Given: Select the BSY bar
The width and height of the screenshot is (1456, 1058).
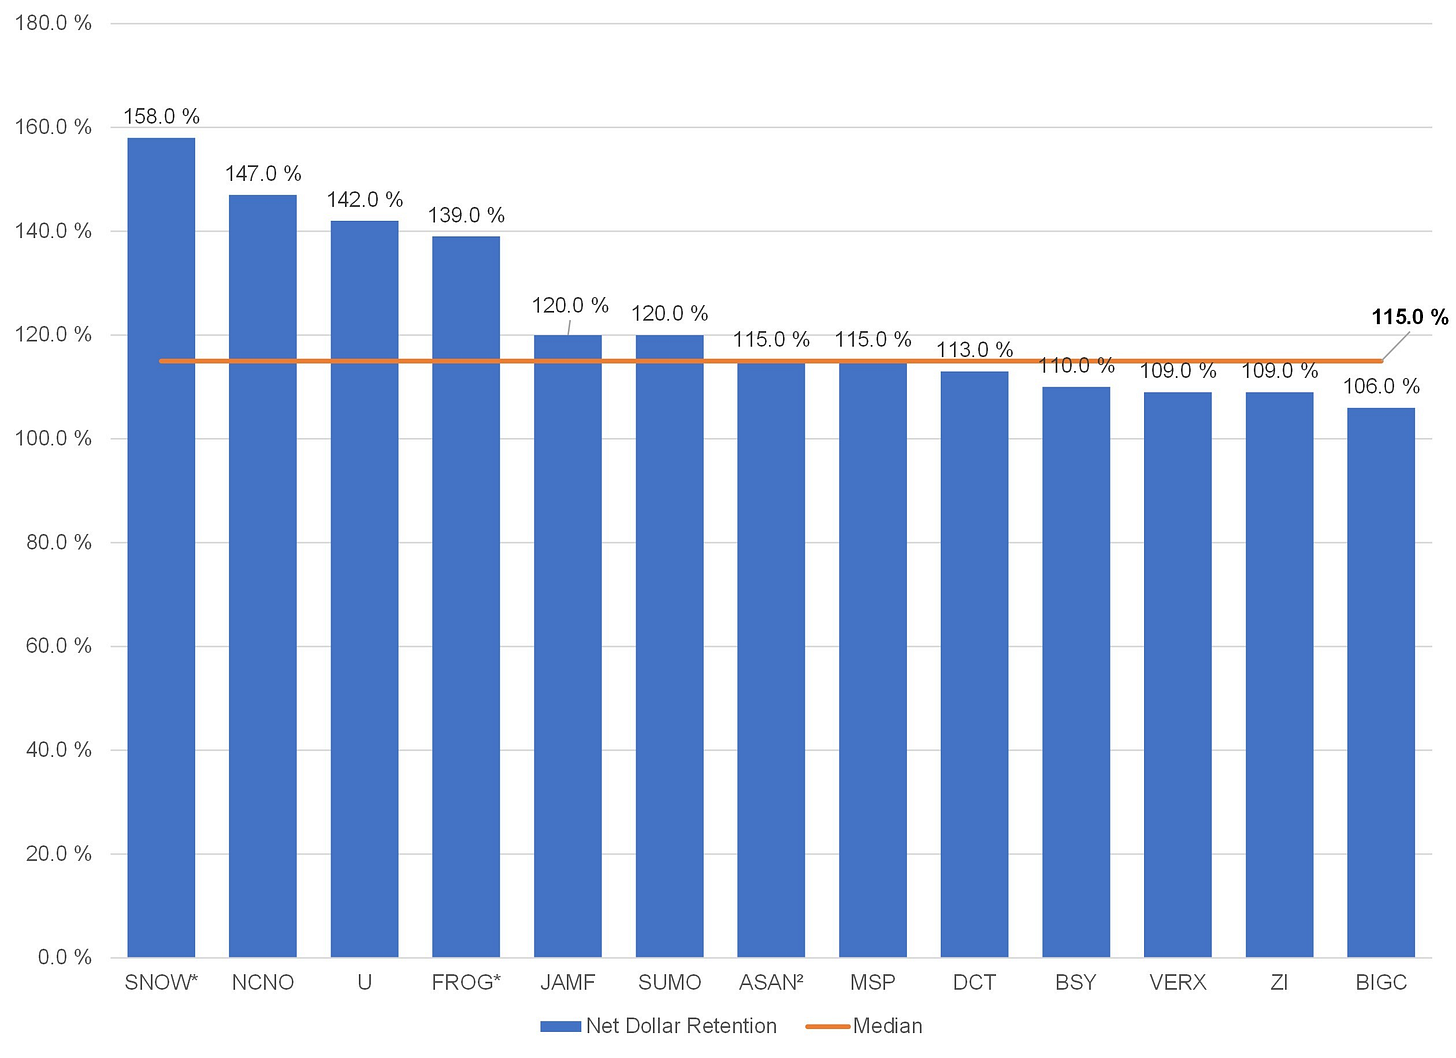Looking at the screenshot, I should tap(1076, 672).
